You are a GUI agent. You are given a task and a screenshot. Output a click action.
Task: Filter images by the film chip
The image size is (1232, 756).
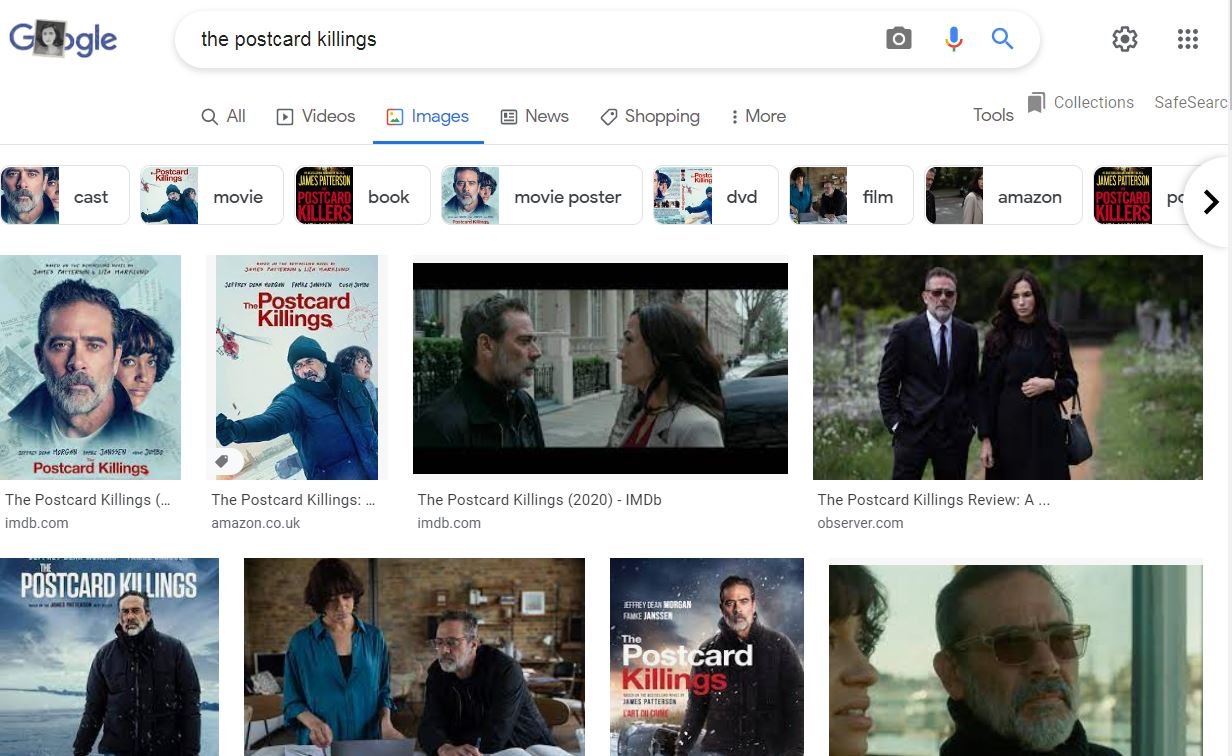pyautogui.click(x=851, y=195)
